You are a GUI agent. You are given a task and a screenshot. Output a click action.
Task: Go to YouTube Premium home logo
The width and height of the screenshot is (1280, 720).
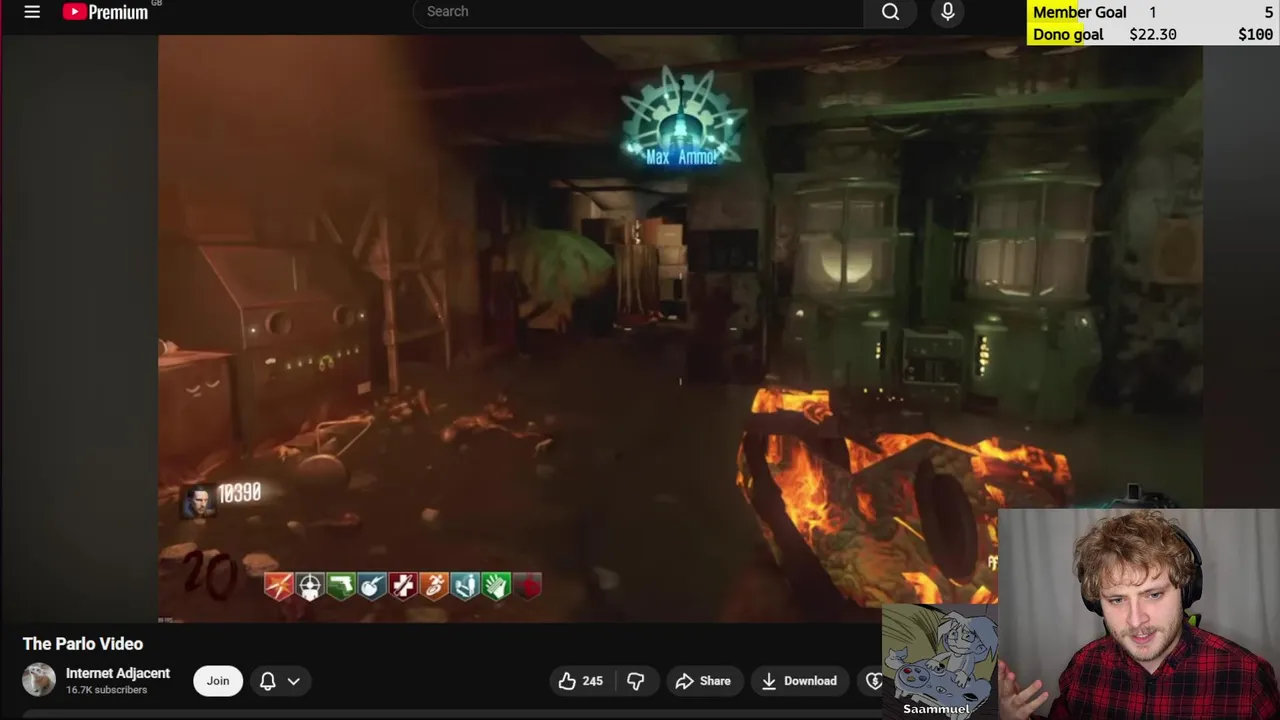105,12
